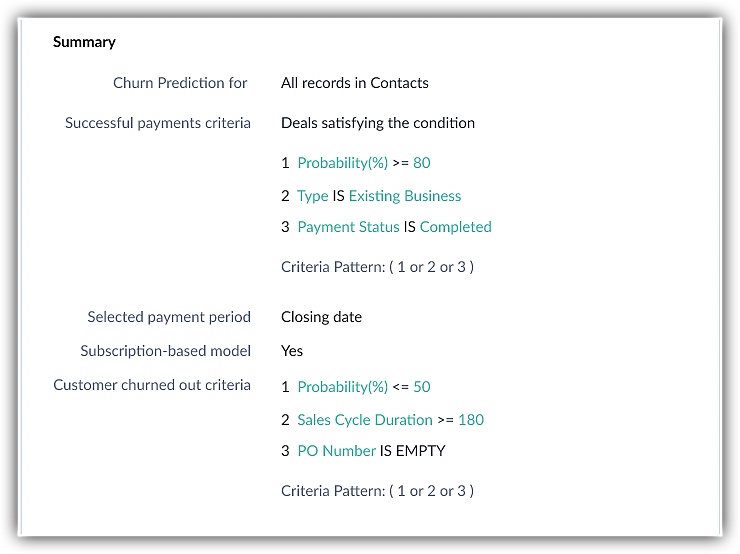Viewport: 740px width, 554px height.
Task: Select the Type field in criteria row
Action: 312,196
